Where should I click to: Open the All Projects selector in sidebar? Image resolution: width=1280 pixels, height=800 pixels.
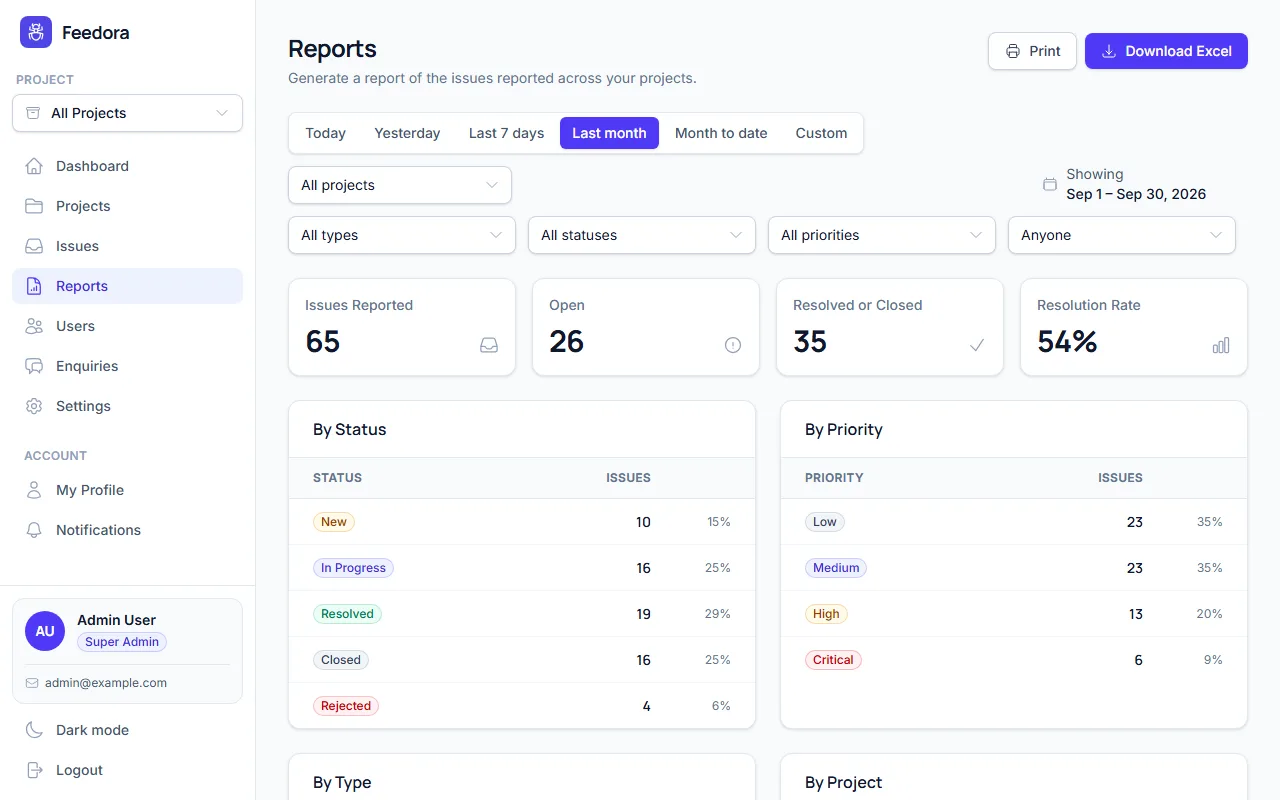click(x=128, y=113)
